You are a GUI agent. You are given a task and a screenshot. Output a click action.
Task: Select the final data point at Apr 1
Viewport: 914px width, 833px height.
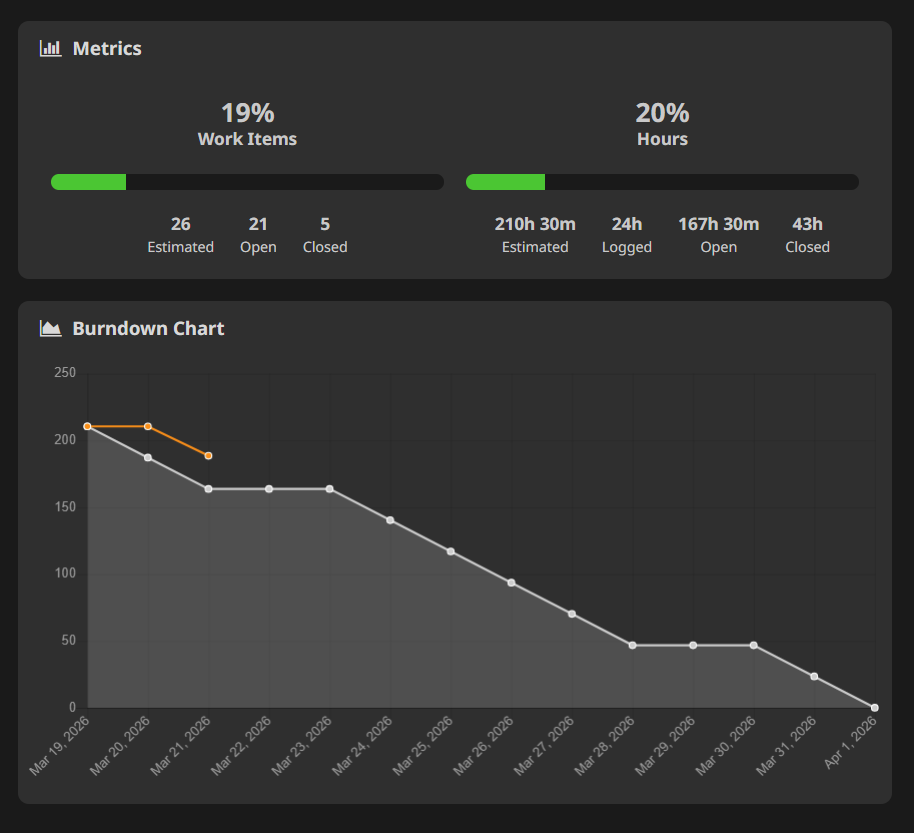tap(874, 707)
